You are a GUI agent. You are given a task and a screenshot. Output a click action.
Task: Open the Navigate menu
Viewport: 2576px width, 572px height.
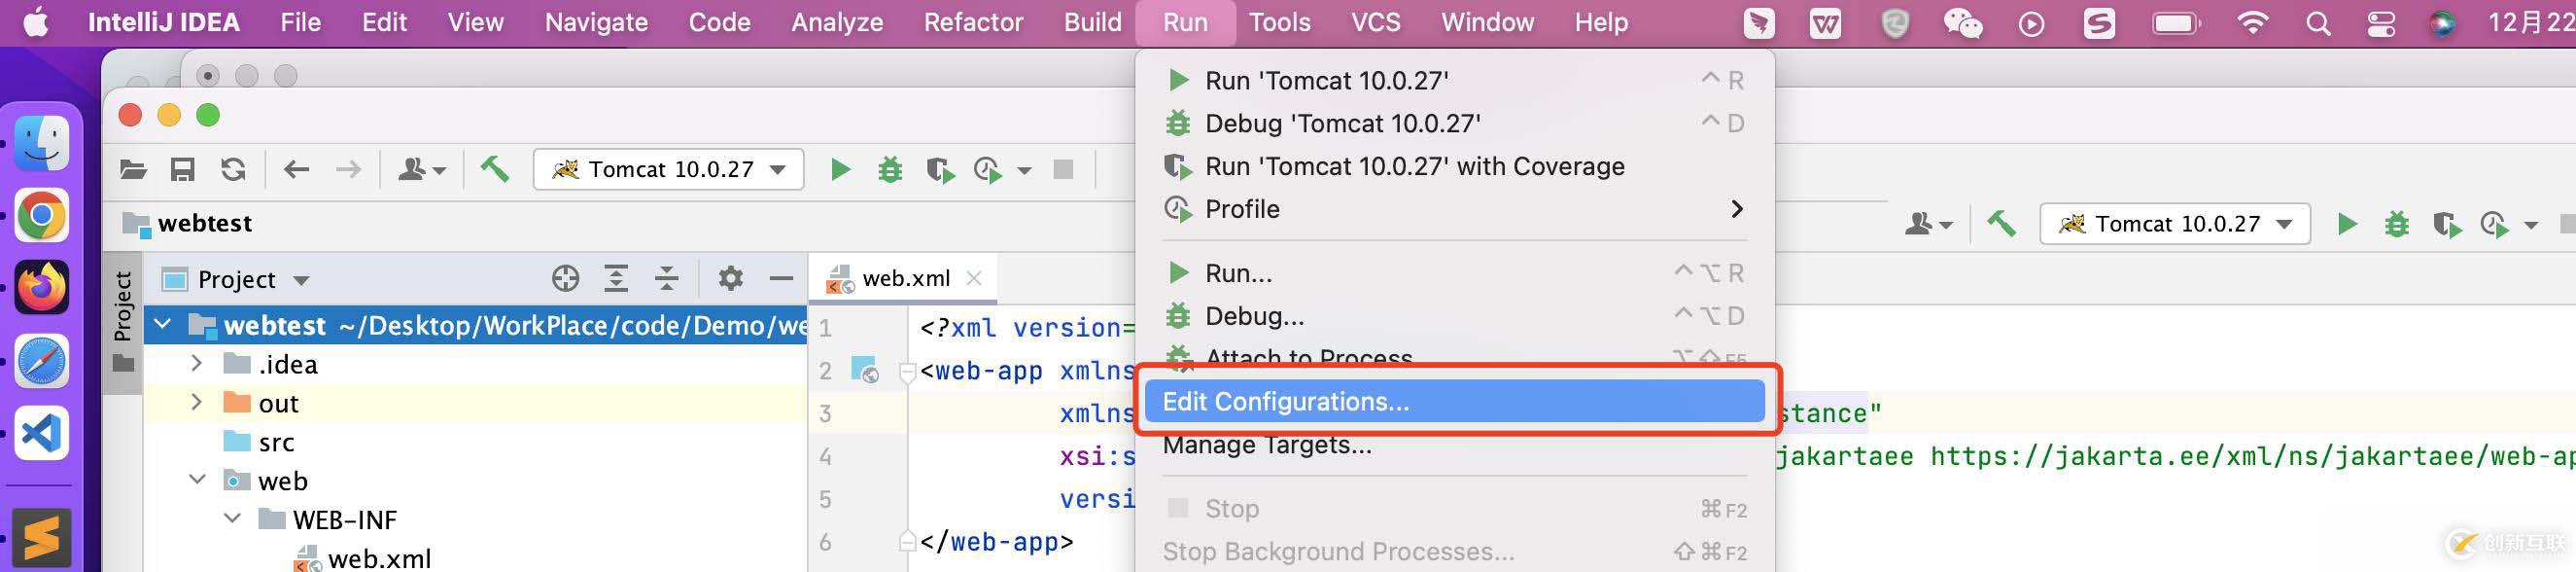596,22
